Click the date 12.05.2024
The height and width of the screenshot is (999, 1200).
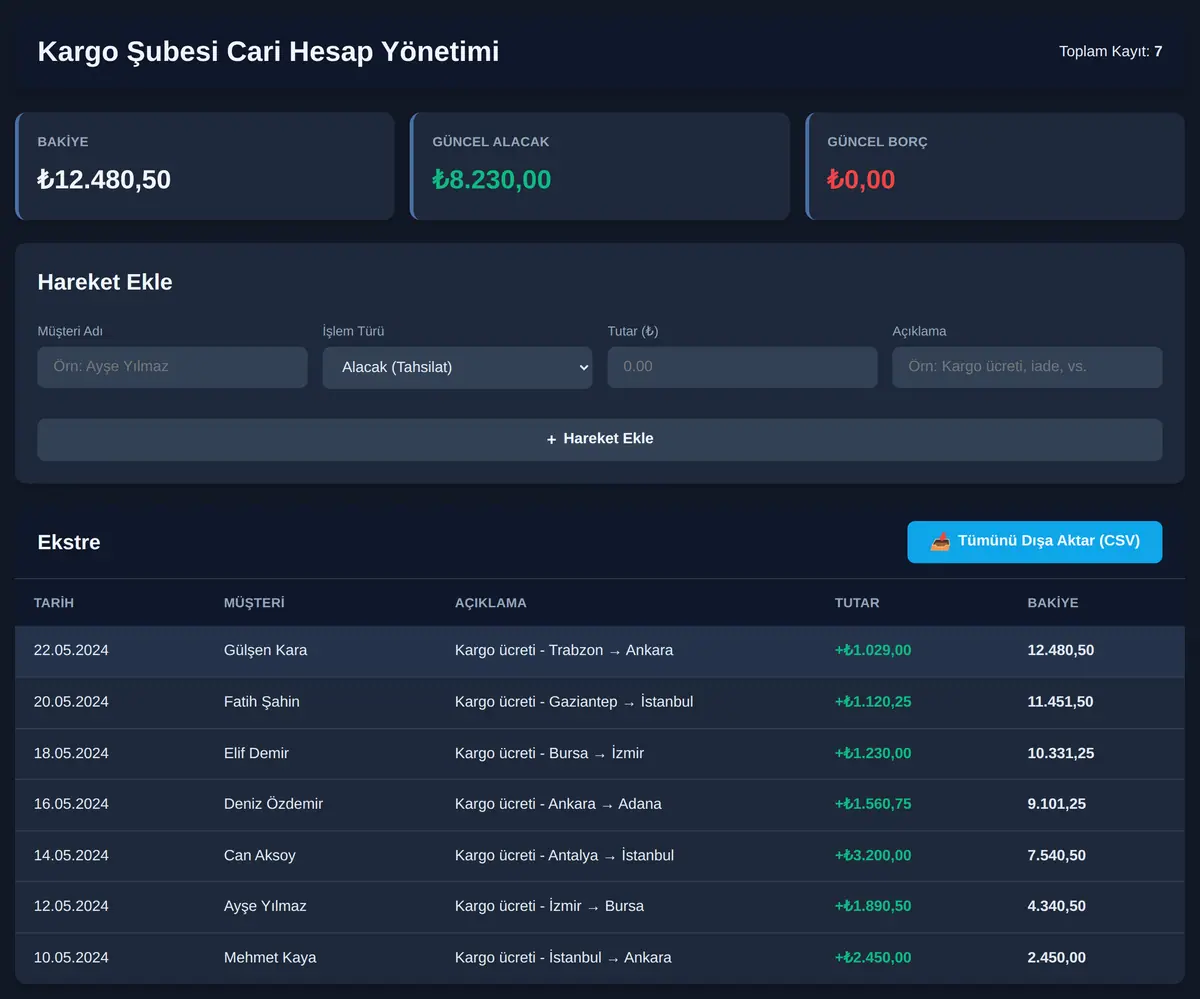71,906
